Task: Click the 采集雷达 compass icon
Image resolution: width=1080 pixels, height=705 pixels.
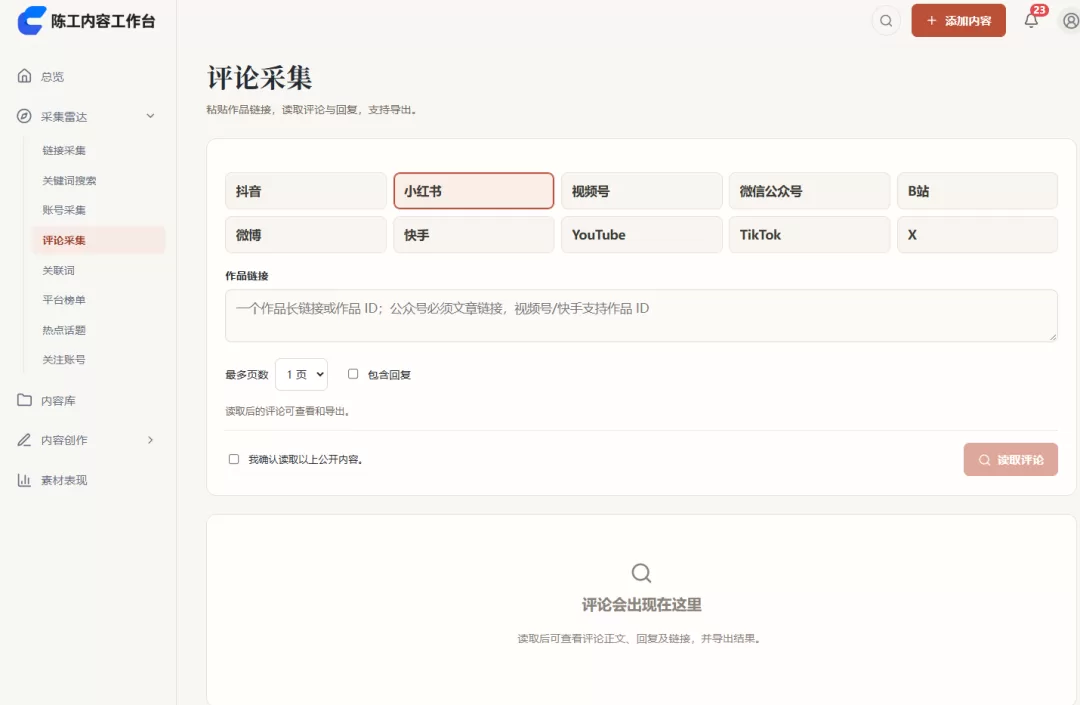Action: (x=24, y=116)
